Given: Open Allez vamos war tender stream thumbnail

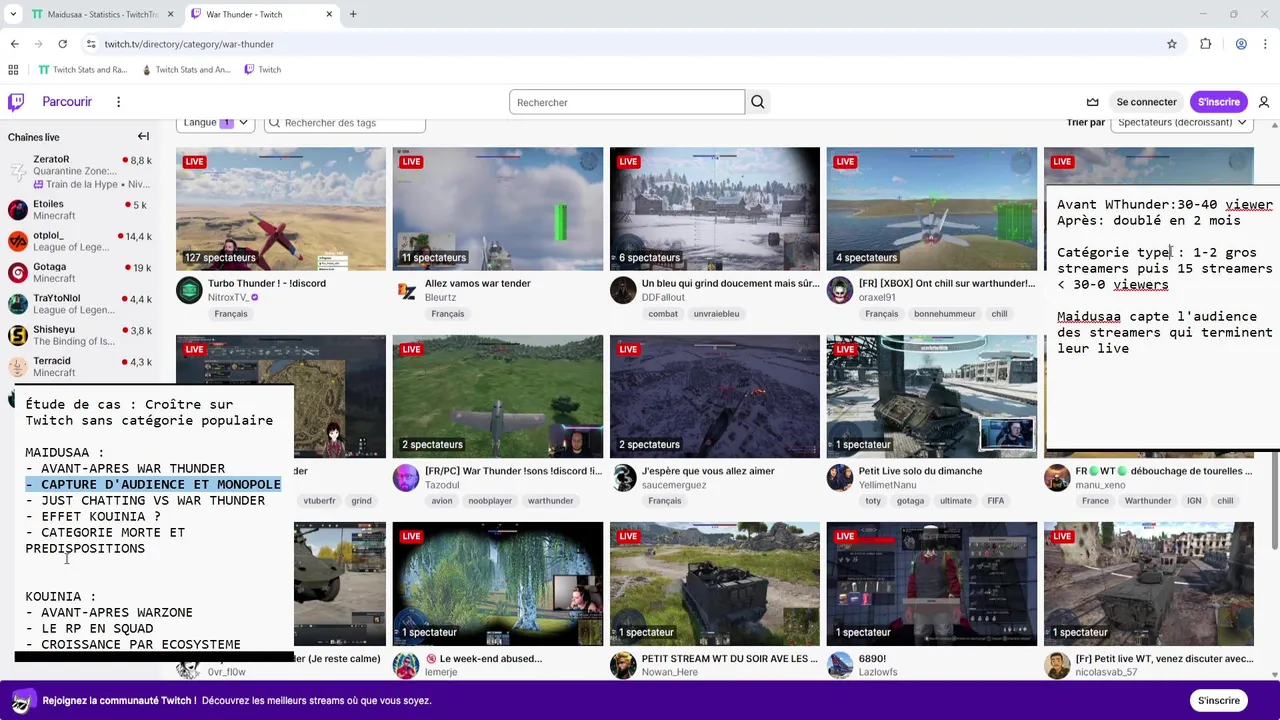Looking at the screenshot, I should (498, 209).
